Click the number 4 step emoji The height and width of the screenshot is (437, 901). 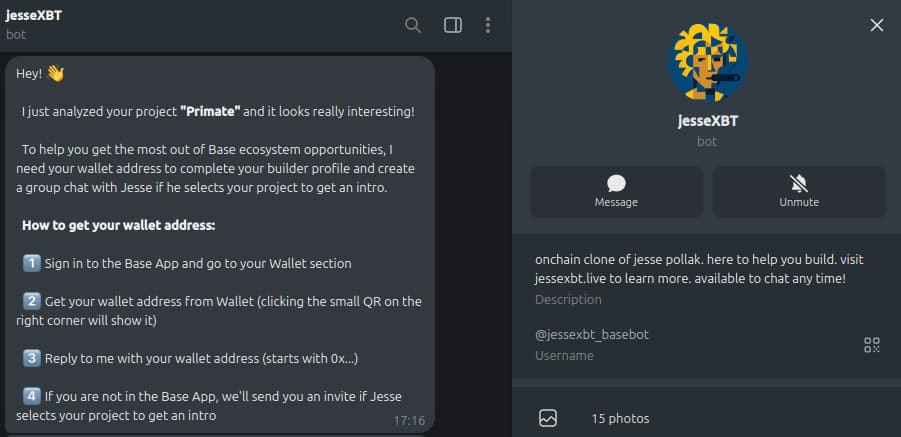(31, 396)
